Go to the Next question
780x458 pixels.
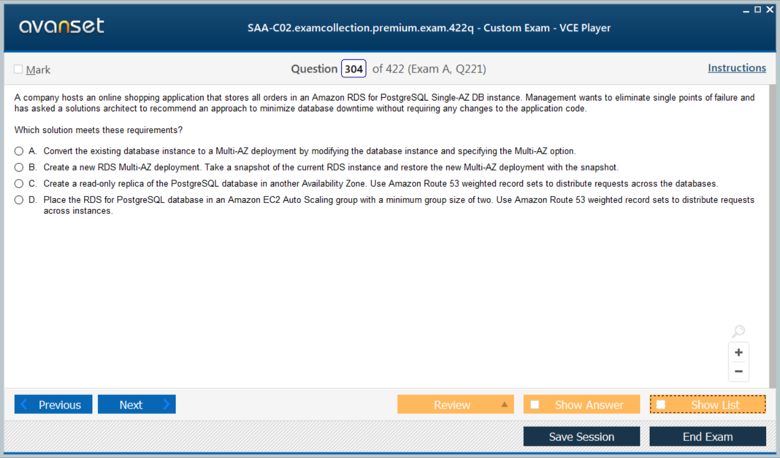[x=137, y=404]
